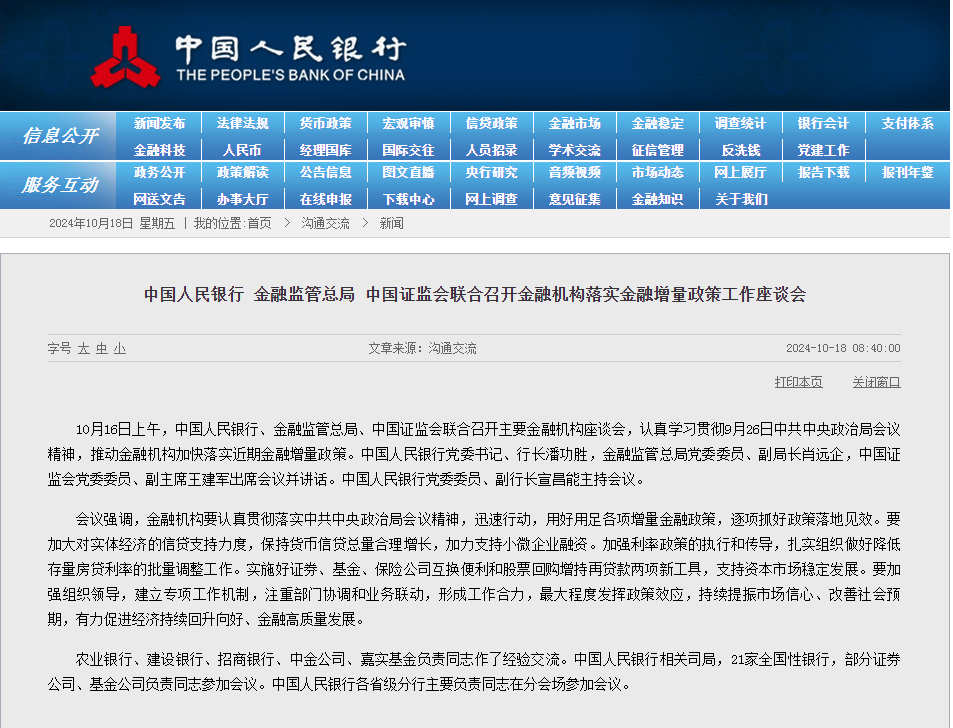Image resolution: width=953 pixels, height=728 pixels.
Task: Go to 货币政策 section
Action: pos(326,123)
